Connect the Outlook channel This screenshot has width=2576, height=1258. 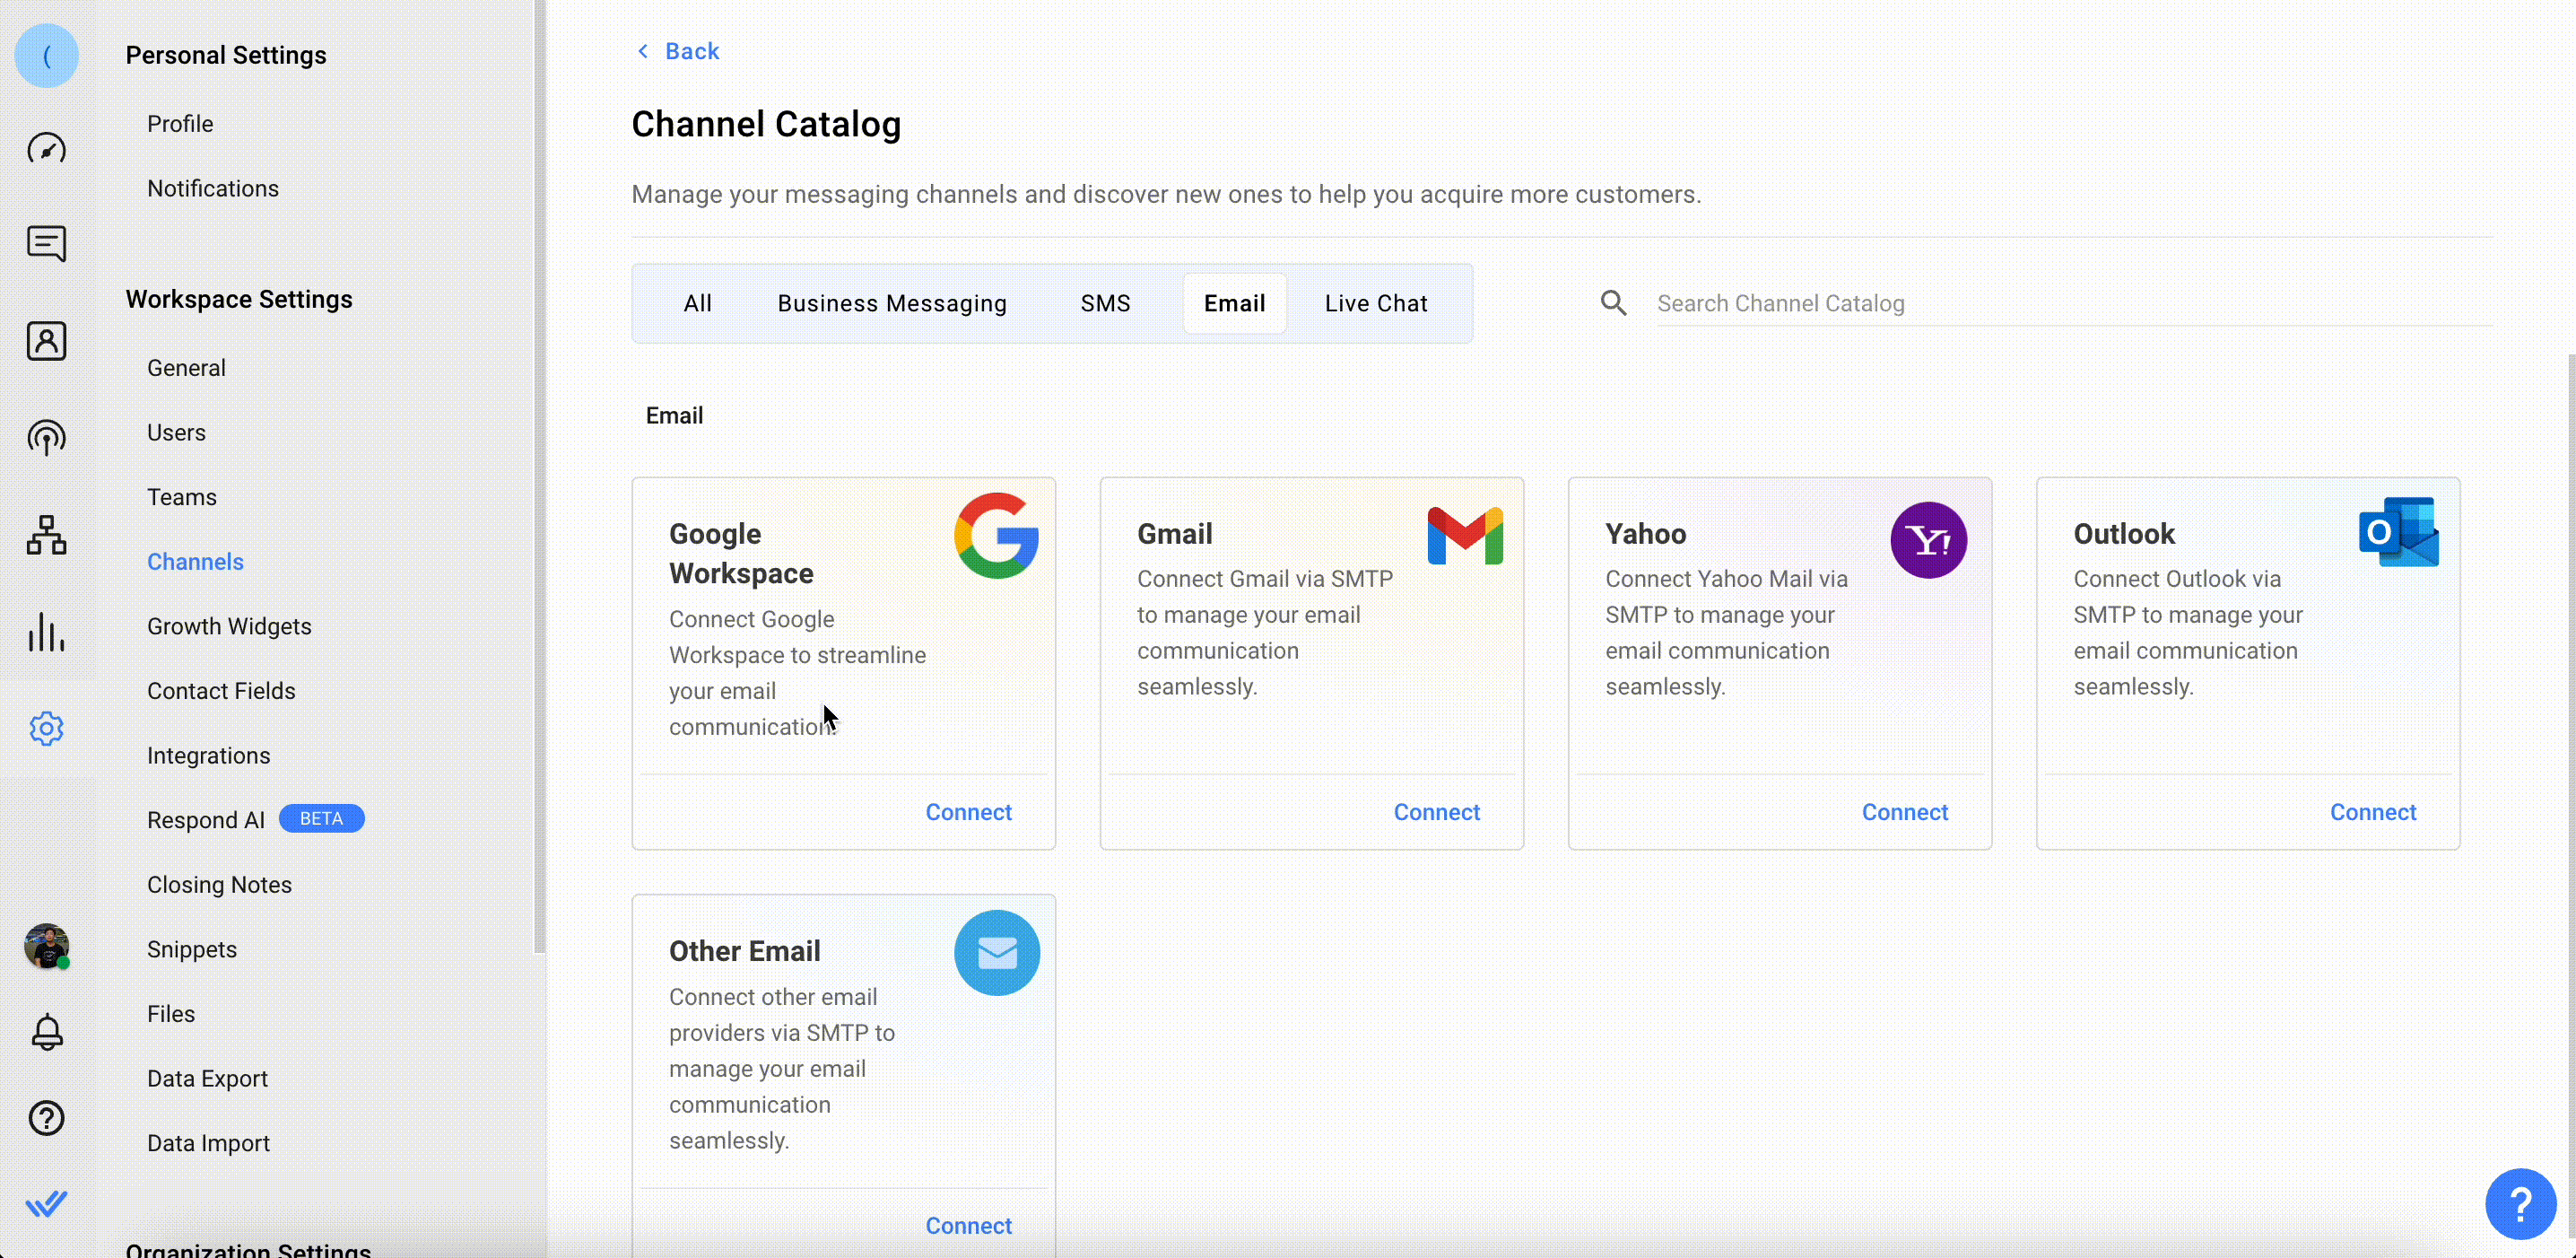[x=2372, y=812]
